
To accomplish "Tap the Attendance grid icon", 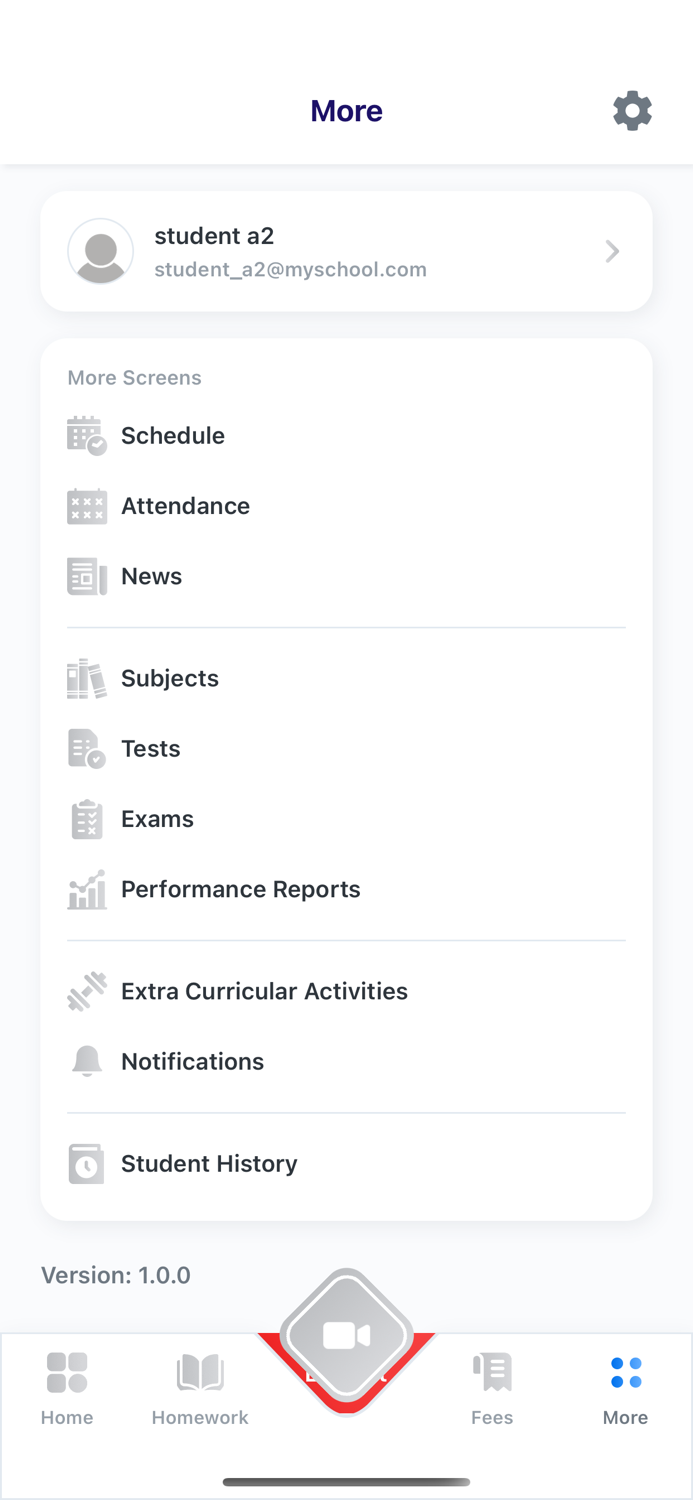I will tap(87, 506).
